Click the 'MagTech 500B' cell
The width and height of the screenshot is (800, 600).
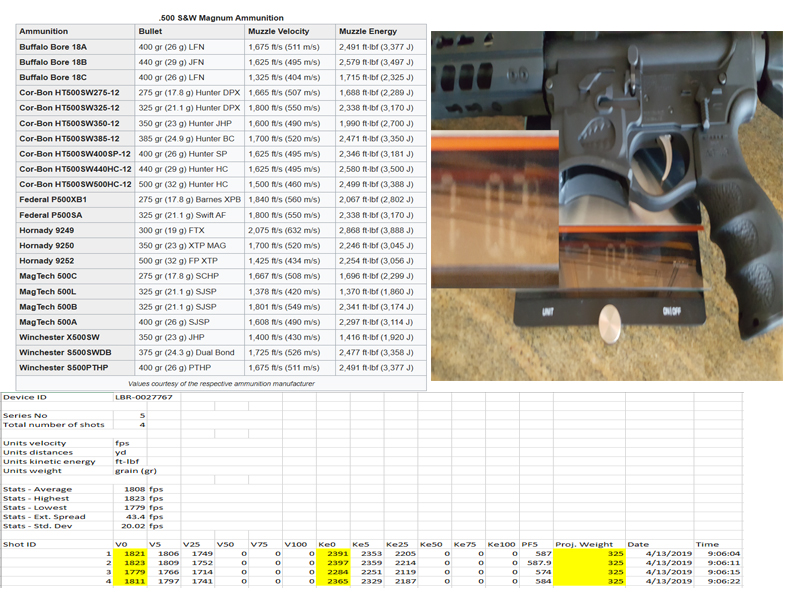[75, 307]
